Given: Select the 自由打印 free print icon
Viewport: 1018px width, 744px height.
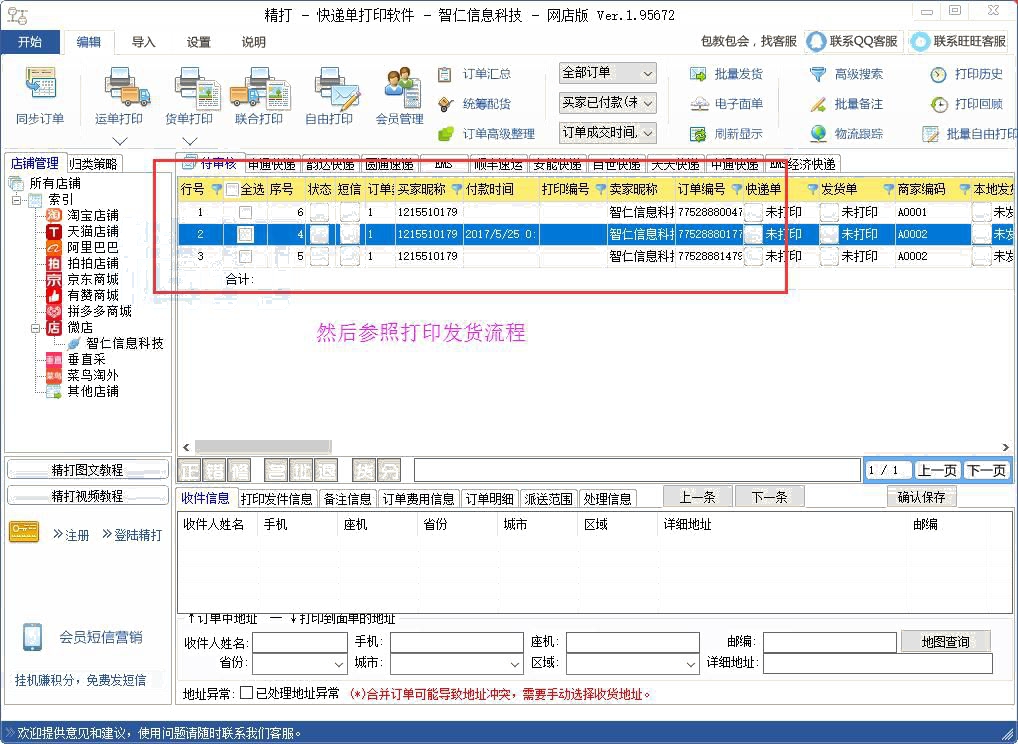Looking at the screenshot, I should (x=329, y=88).
